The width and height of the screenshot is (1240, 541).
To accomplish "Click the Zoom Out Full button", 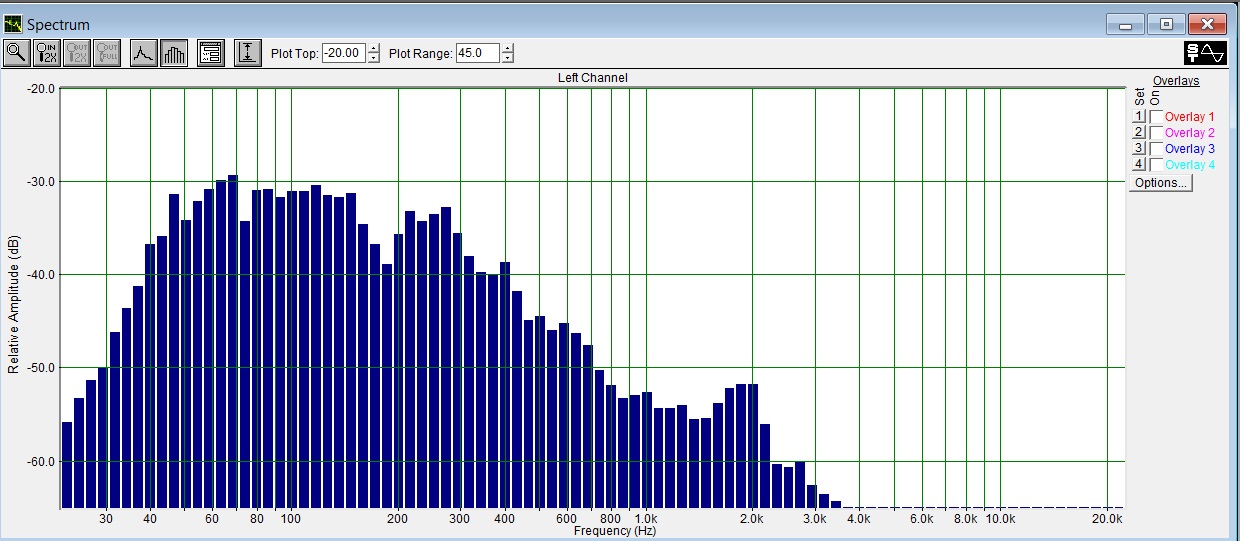I will (x=106, y=53).
